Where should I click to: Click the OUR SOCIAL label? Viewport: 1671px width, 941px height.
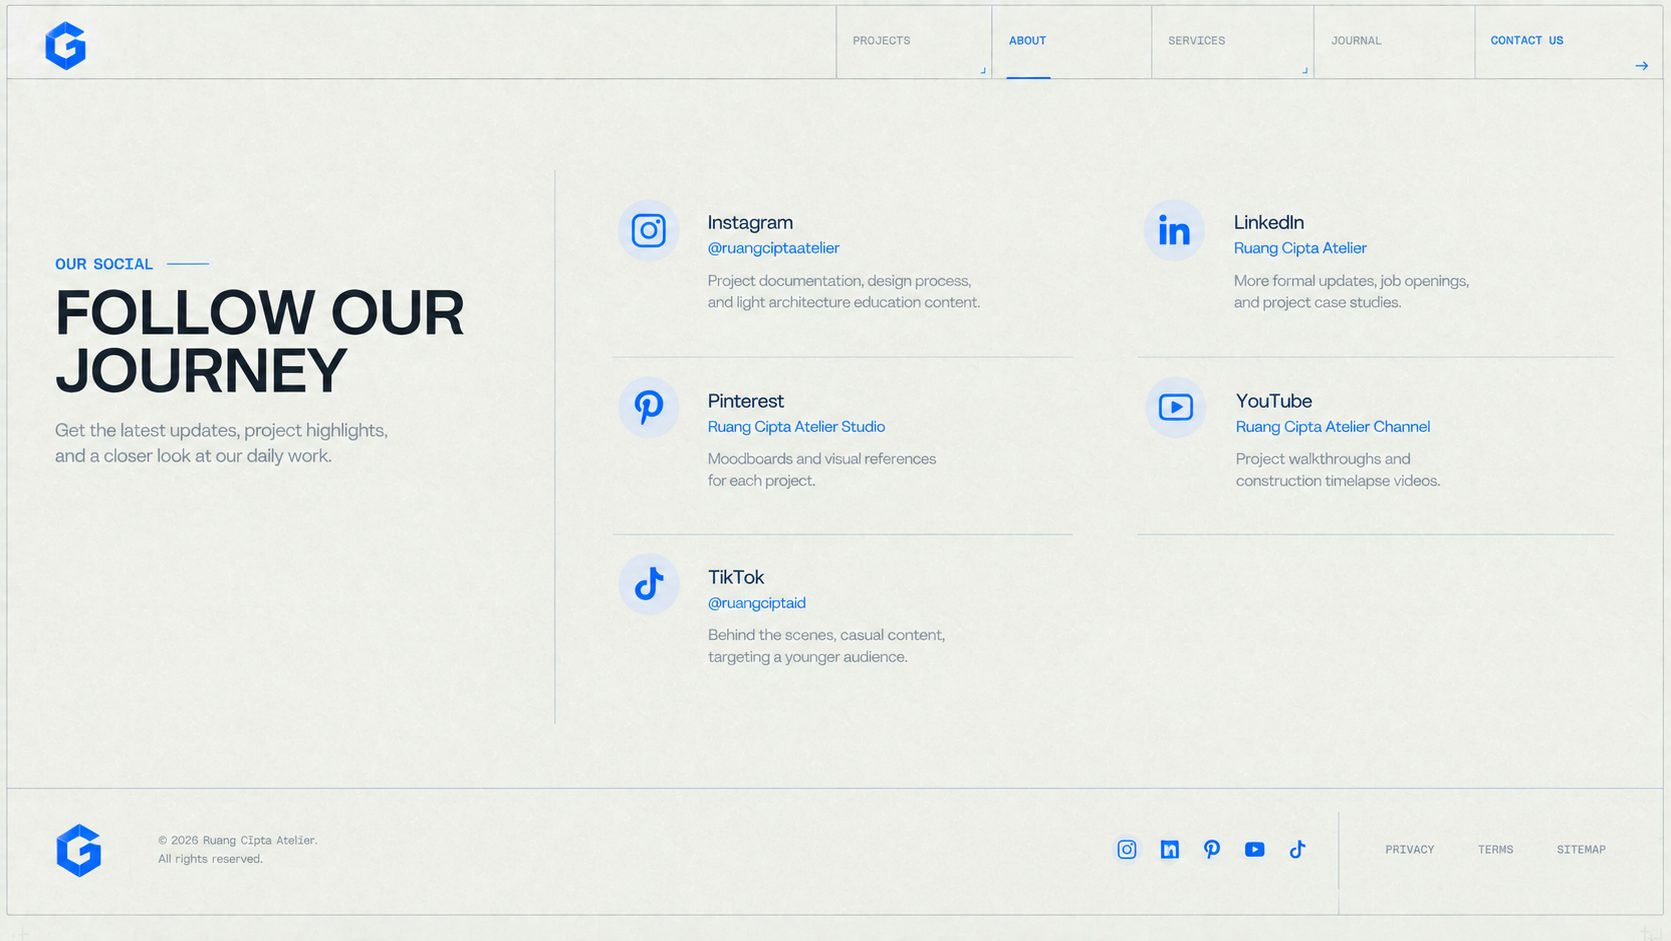(x=104, y=264)
